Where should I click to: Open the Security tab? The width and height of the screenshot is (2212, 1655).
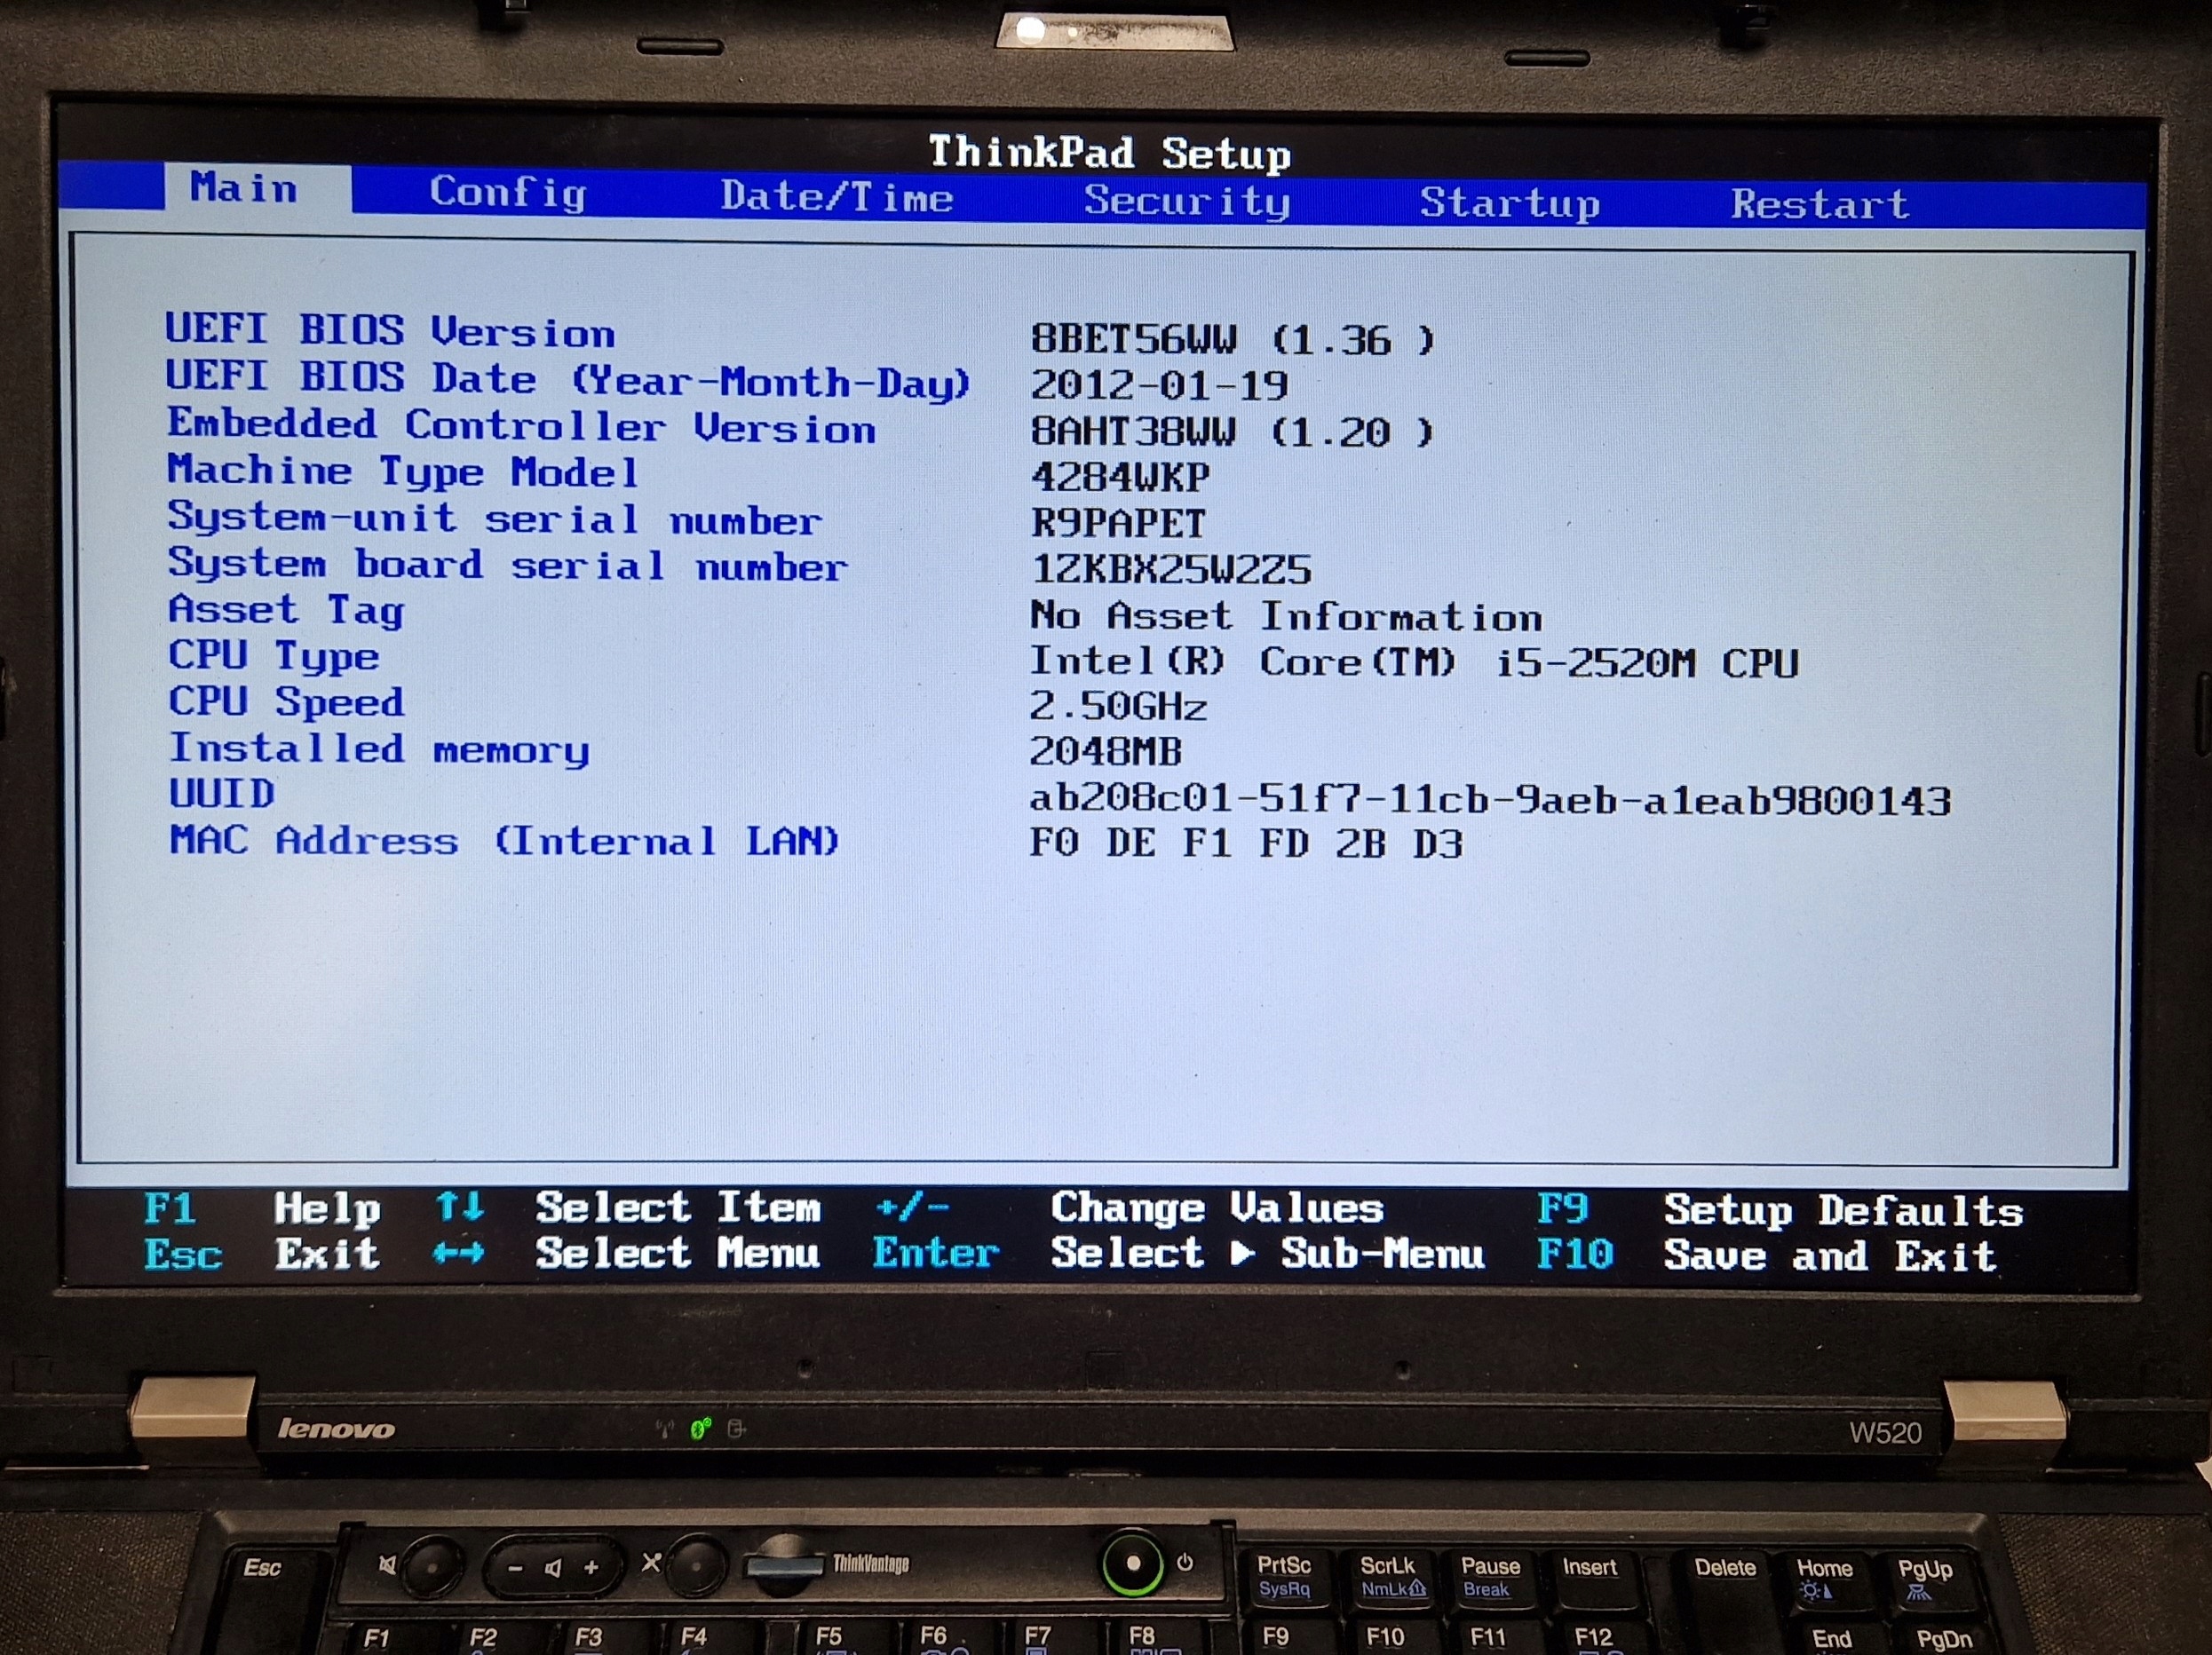[x=1187, y=201]
